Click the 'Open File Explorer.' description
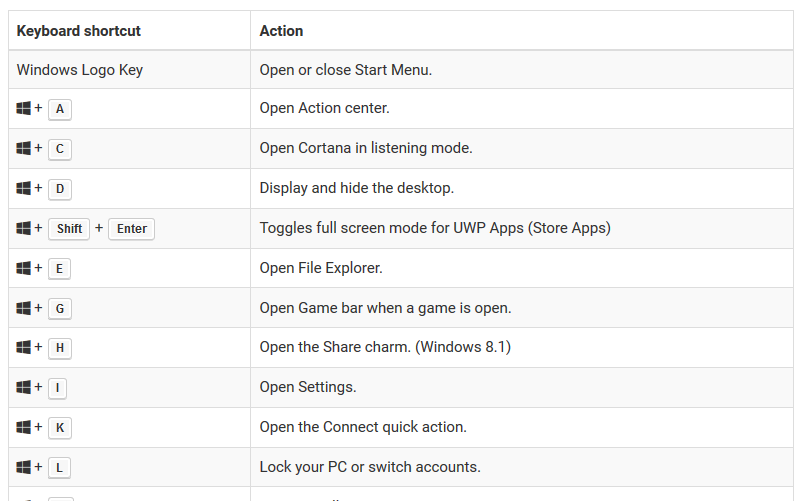 (321, 268)
